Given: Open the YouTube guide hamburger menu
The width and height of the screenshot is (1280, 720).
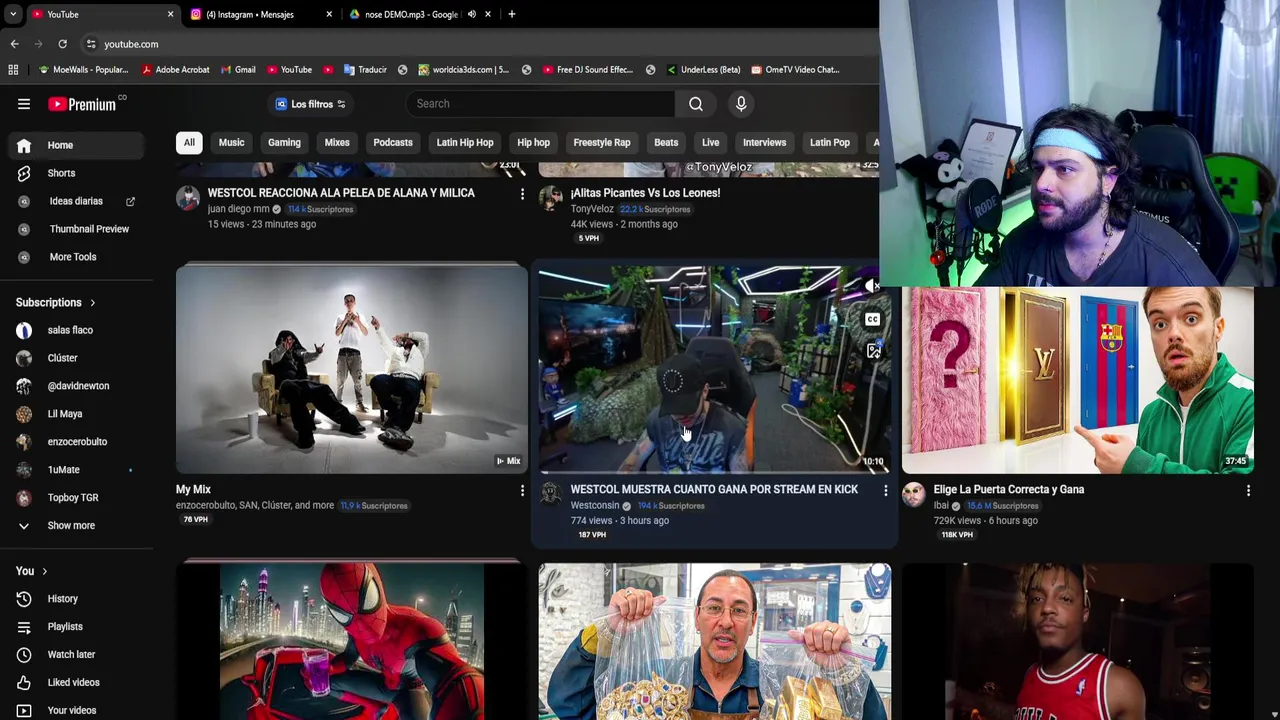Looking at the screenshot, I should click(24, 104).
